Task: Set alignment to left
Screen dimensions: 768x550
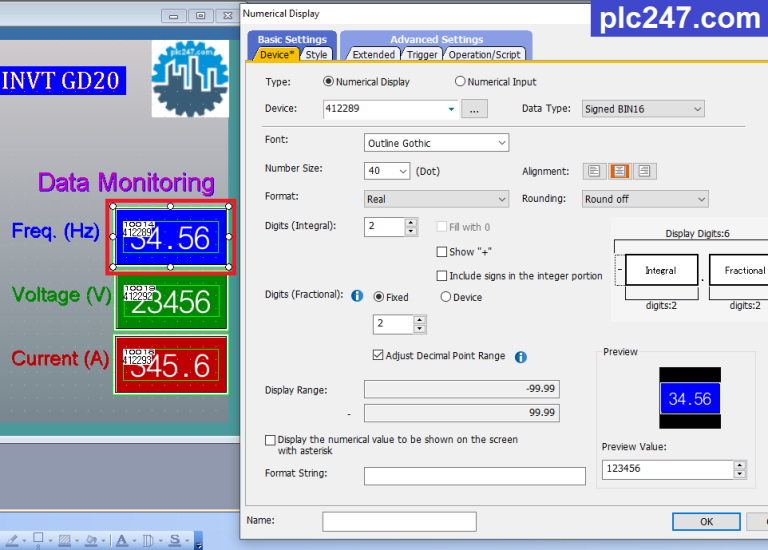Action: coord(594,171)
